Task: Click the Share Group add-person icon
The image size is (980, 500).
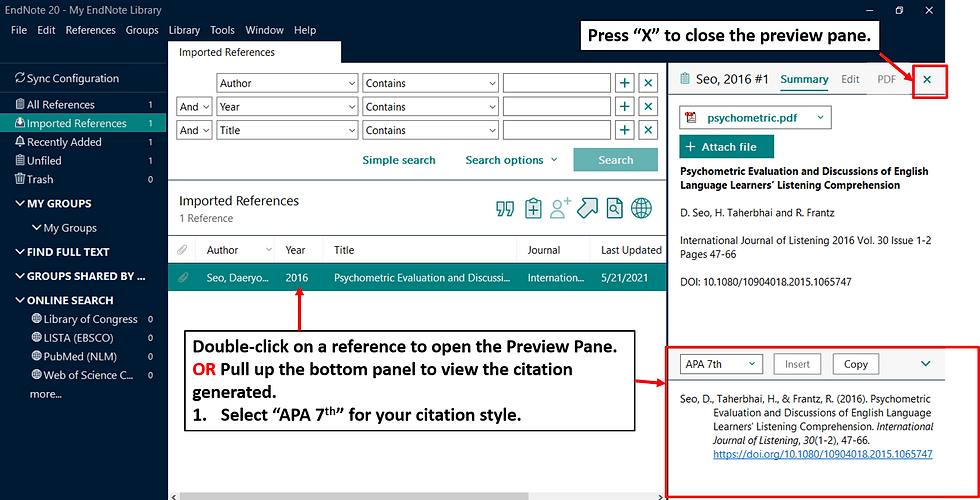Action: (560, 208)
